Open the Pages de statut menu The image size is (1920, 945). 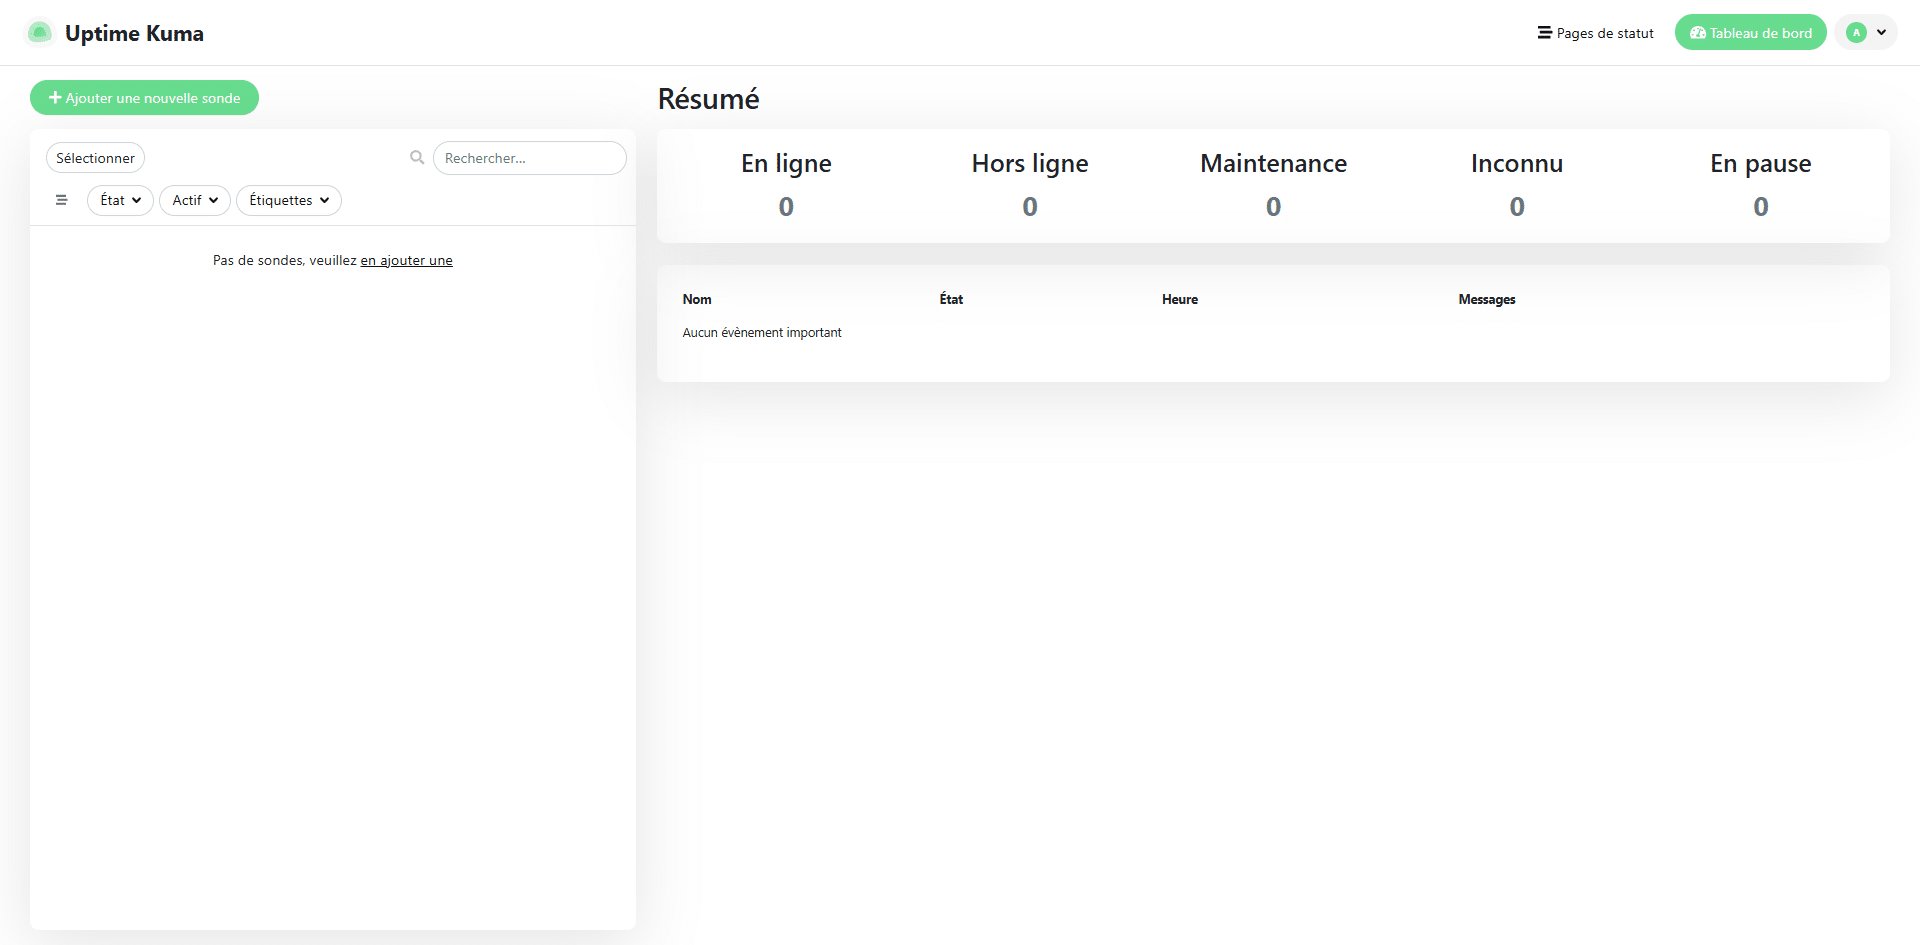pyautogui.click(x=1595, y=33)
